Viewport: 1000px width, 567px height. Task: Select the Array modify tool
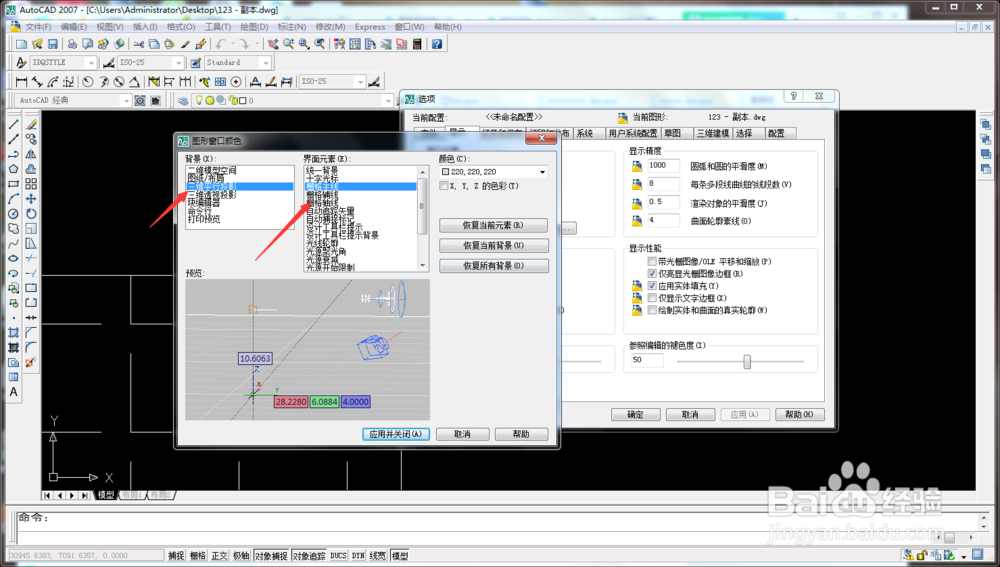[31, 184]
